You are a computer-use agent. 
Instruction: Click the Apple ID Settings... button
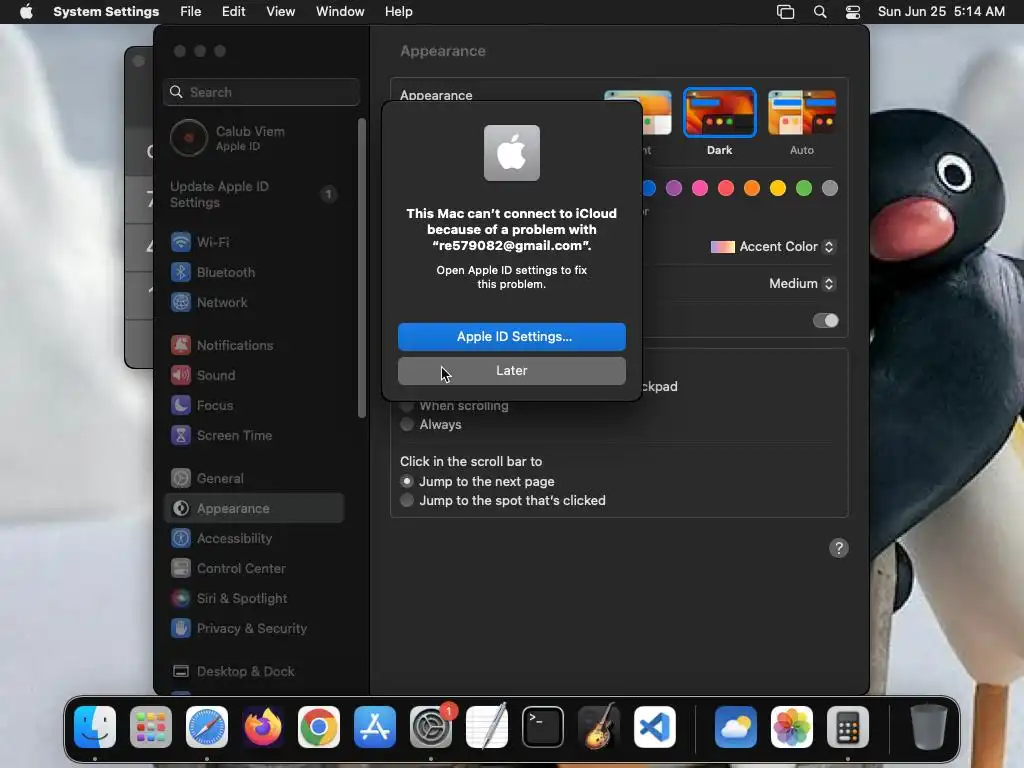[512, 337]
